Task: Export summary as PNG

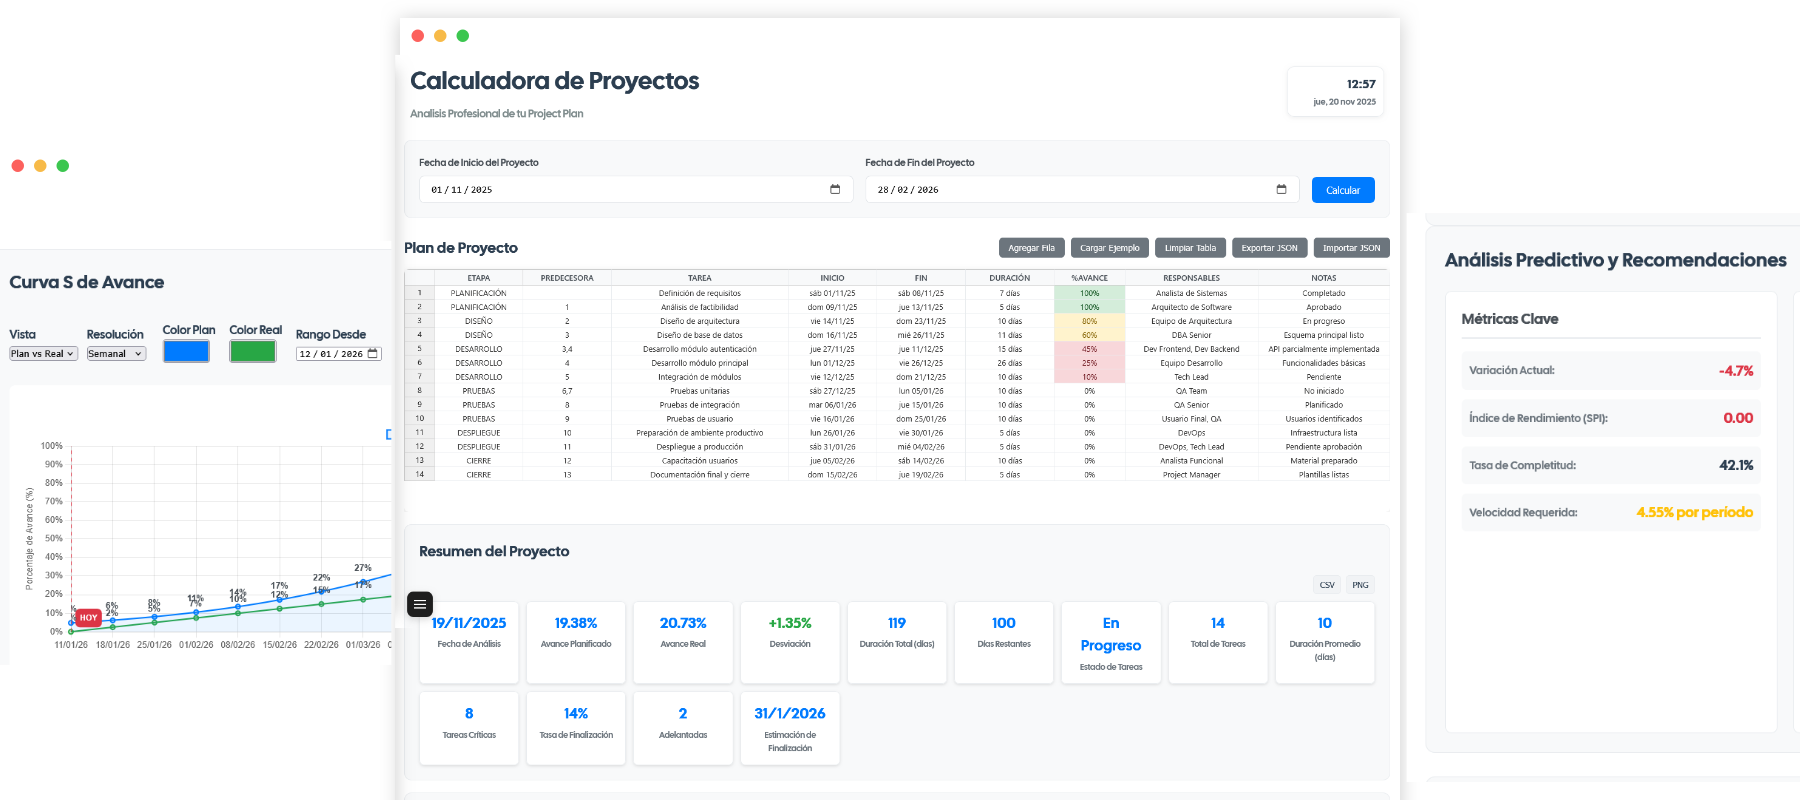Action: (x=1360, y=585)
